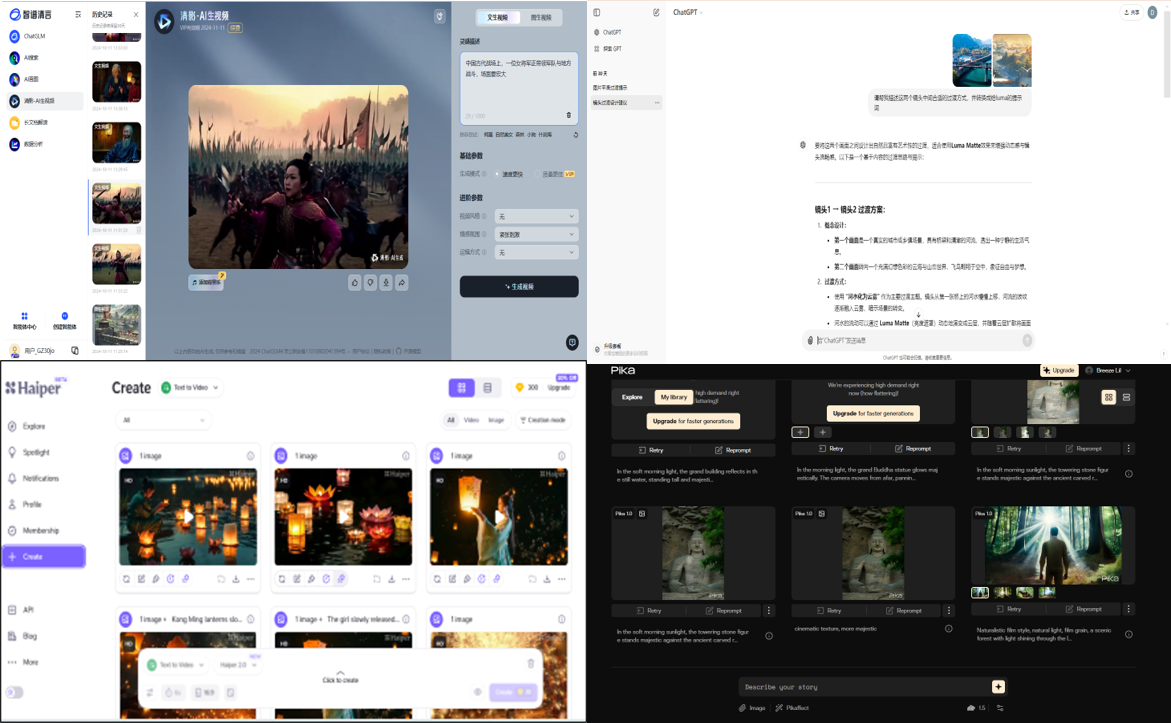Select the 速度更快 generation mode radio
The image size is (1171, 723).
(x=497, y=174)
